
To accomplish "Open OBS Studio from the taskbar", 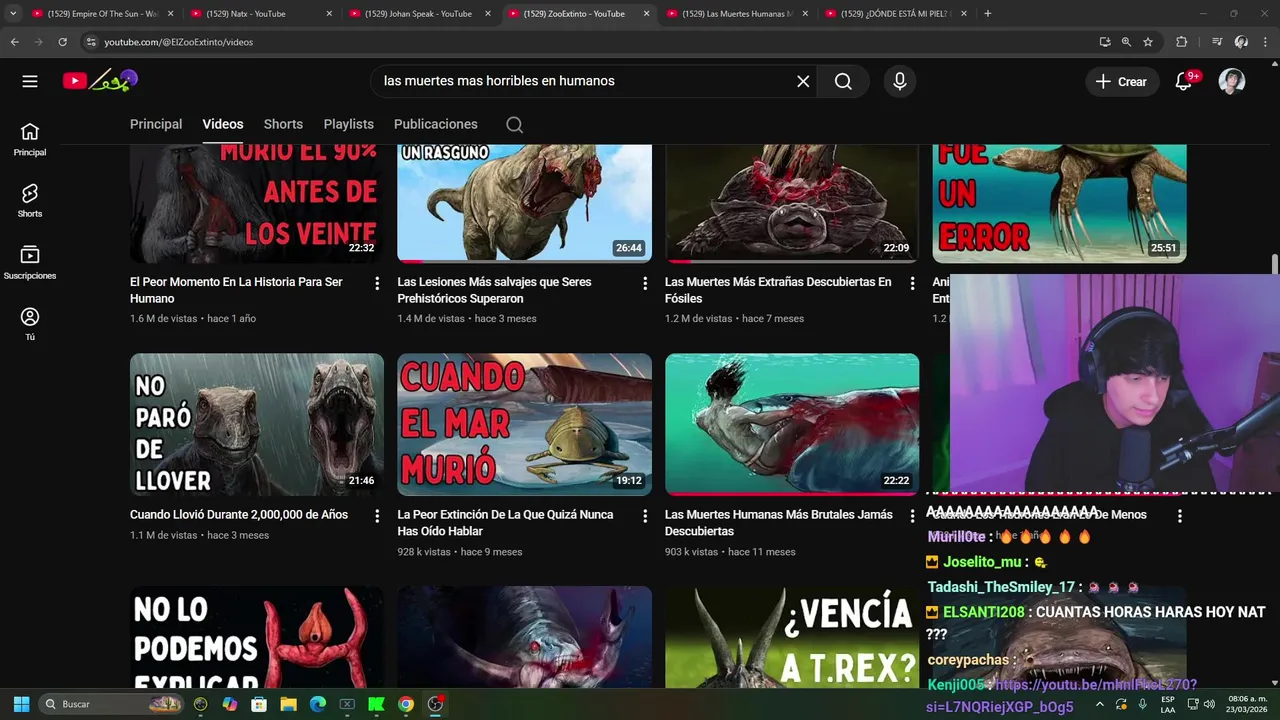I will (x=435, y=704).
